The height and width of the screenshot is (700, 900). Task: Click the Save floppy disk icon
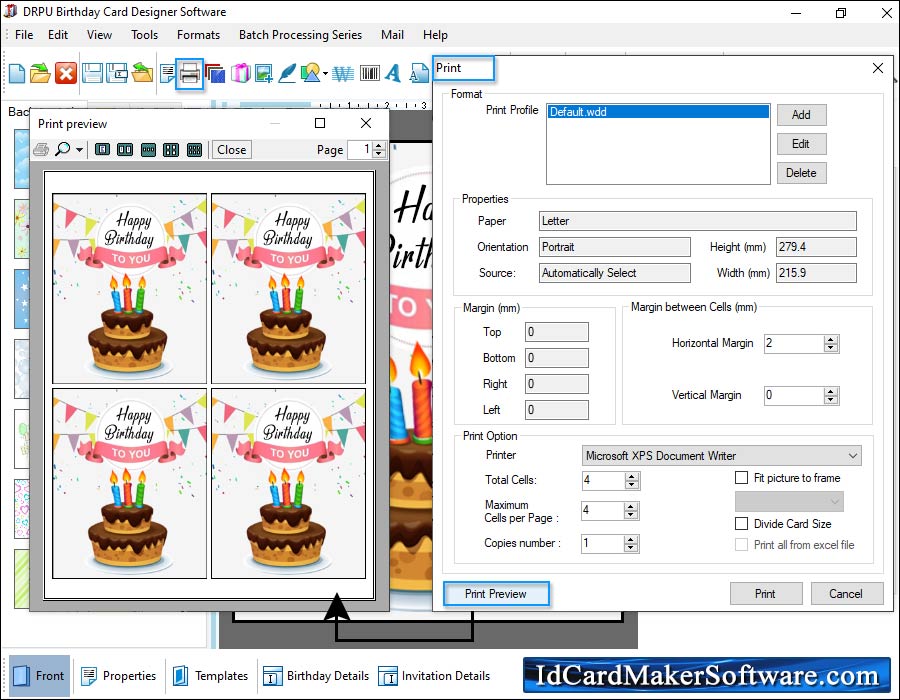click(x=92, y=73)
